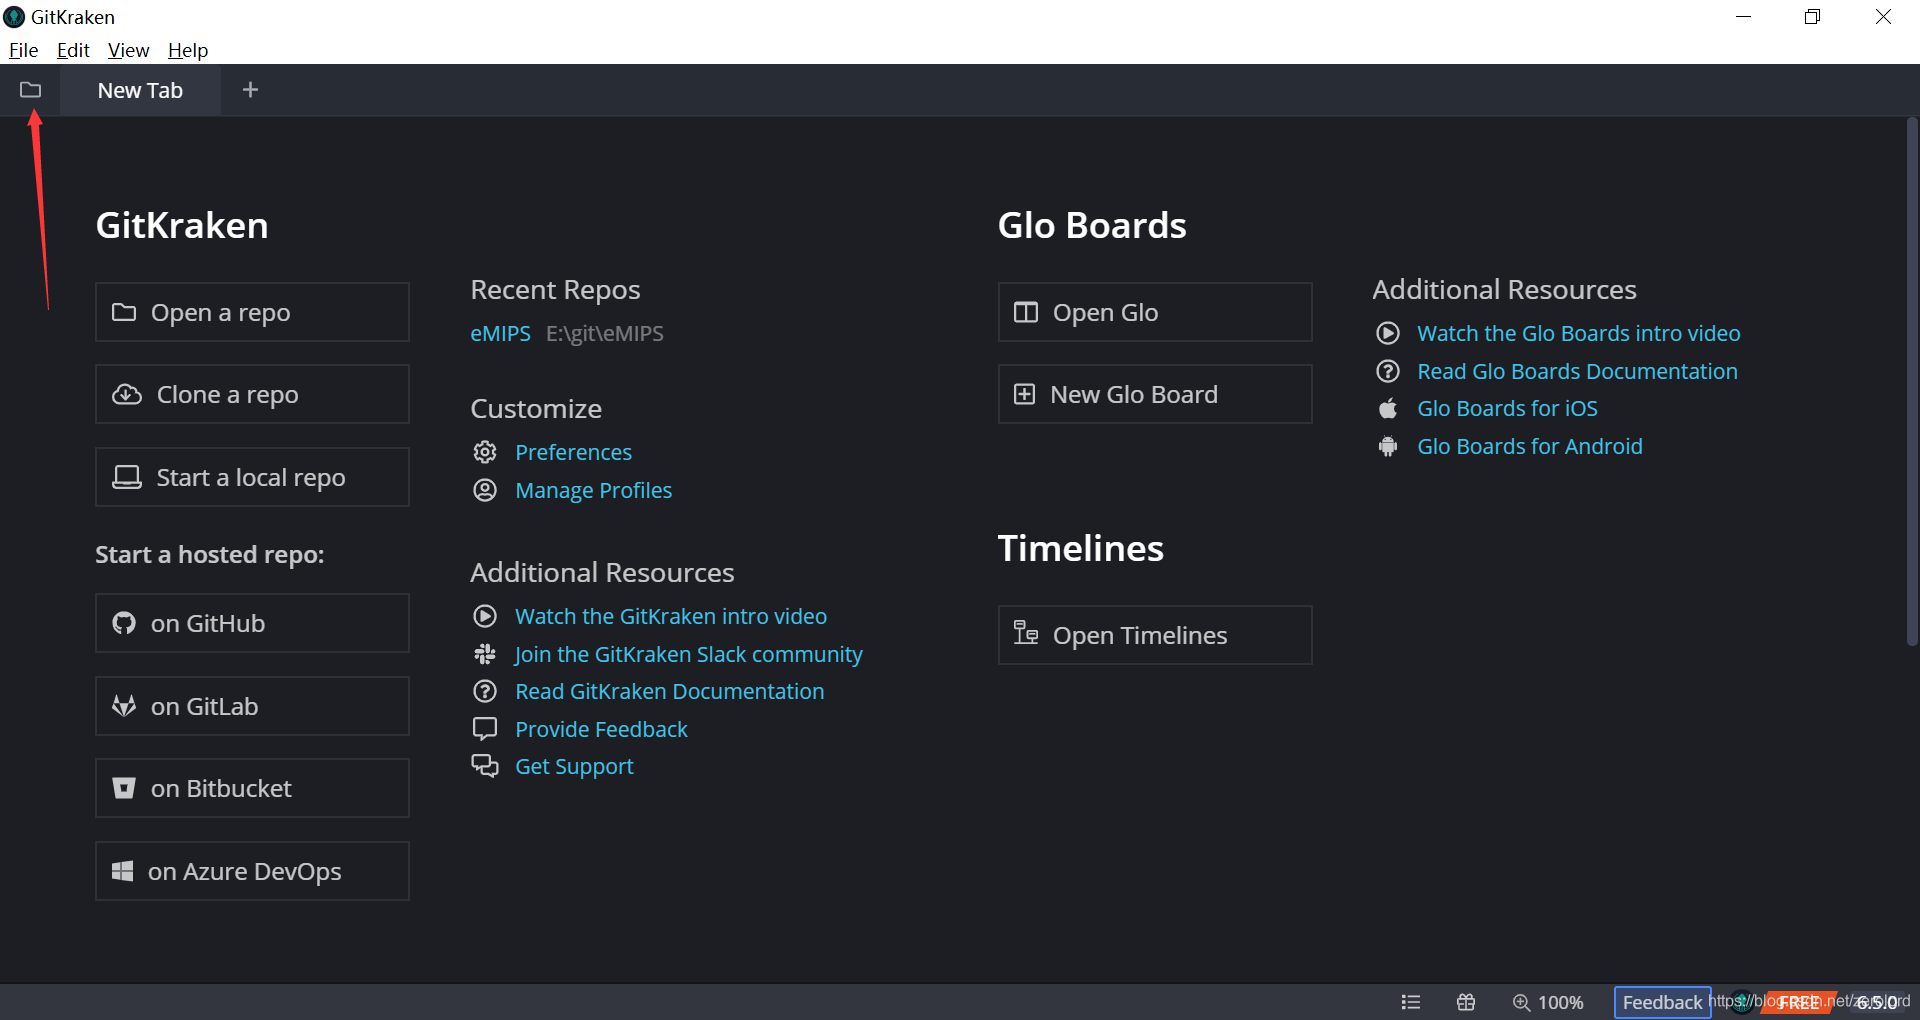The height and width of the screenshot is (1020, 1920).
Task: Start a hosted repo on Bitbucket
Action: (252, 788)
